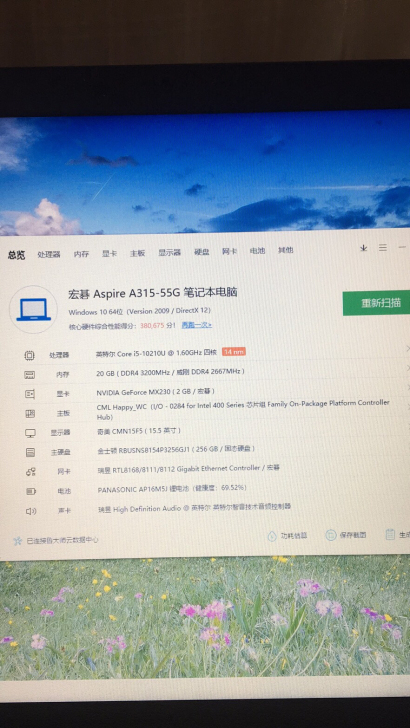Screen dimensions: 410x728
Task: Click the sound card speaker icon
Action: [x=31, y=511]
